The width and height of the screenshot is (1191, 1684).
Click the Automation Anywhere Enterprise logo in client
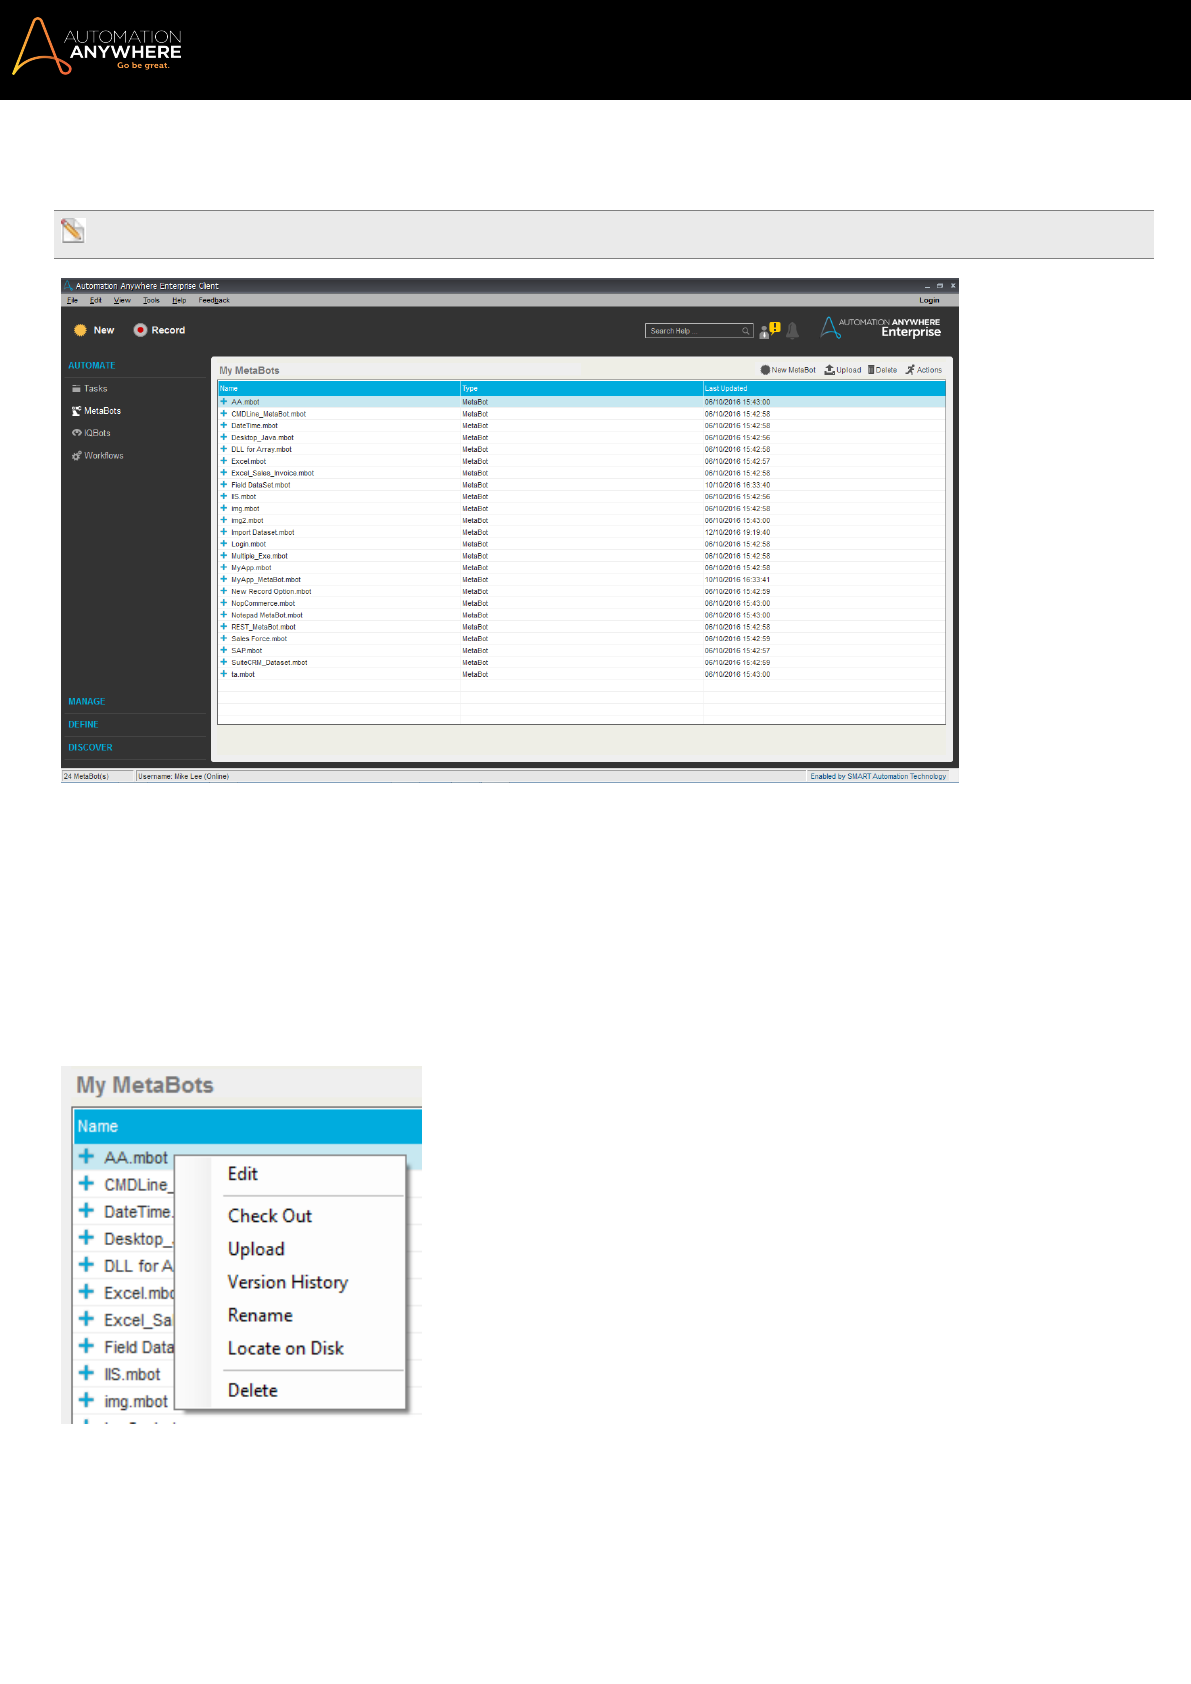click(881, 328)
